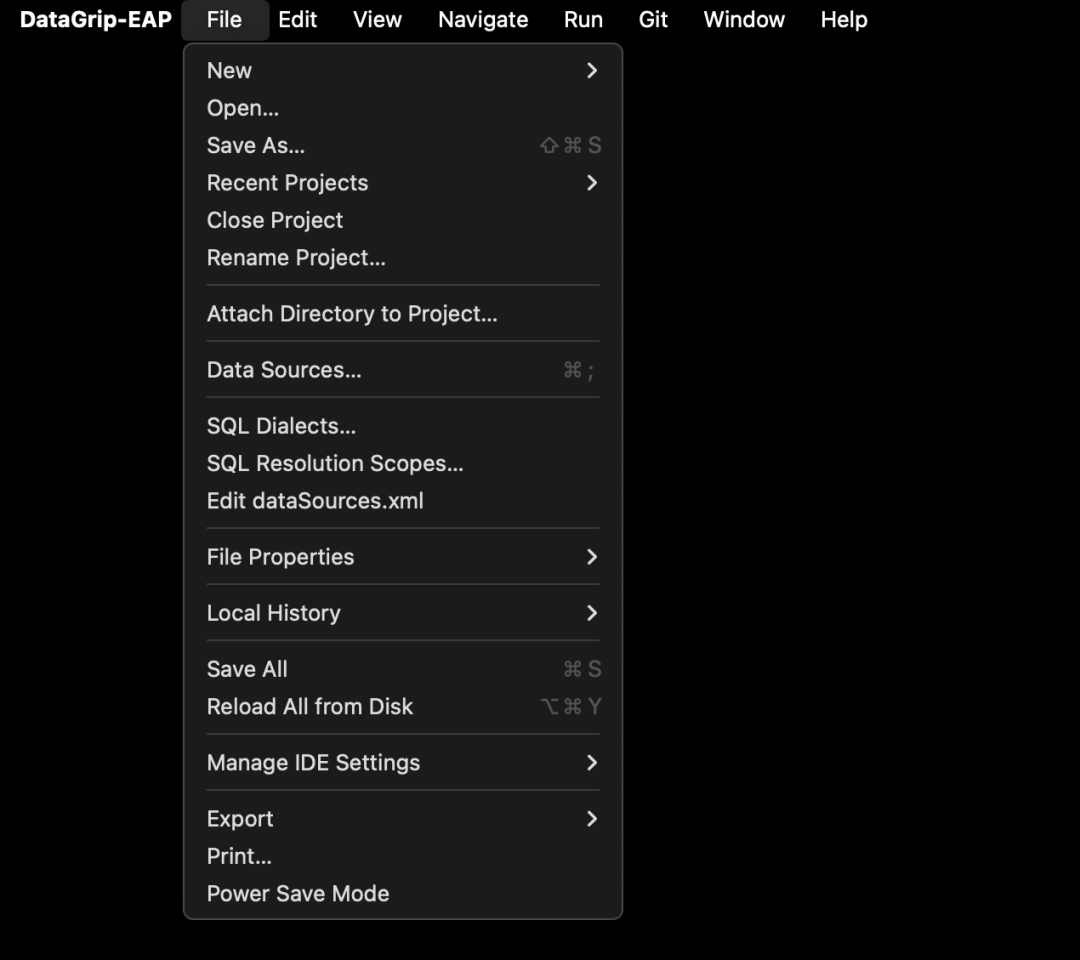Select Save As... menu entry
Viewport: 1080px width, 960px height.
click(403, 145)
